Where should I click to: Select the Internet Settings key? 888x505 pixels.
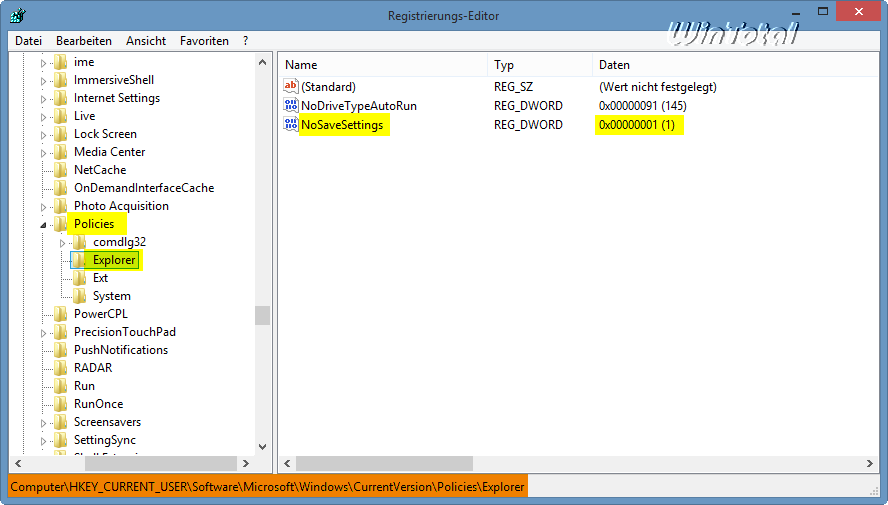pyautogui.click(x=117, y=99)
